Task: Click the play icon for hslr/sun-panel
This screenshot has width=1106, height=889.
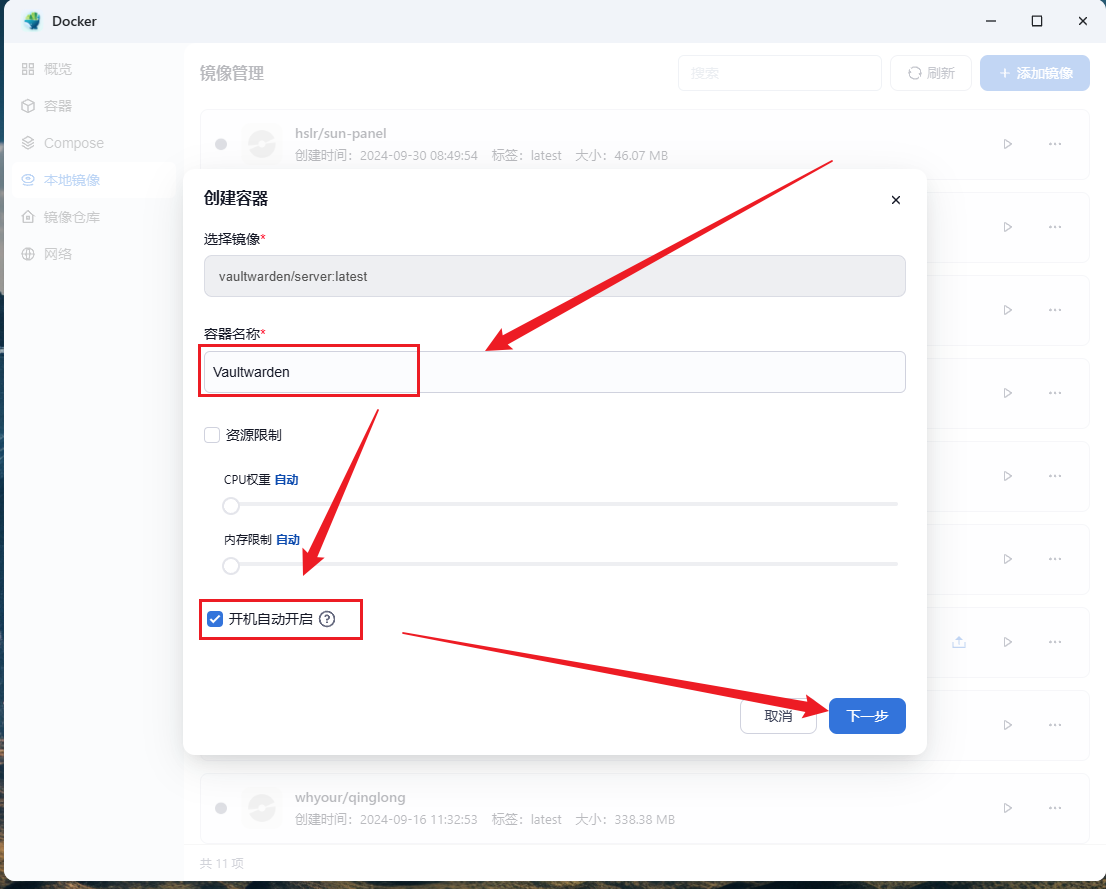Action: point(1007,144)
